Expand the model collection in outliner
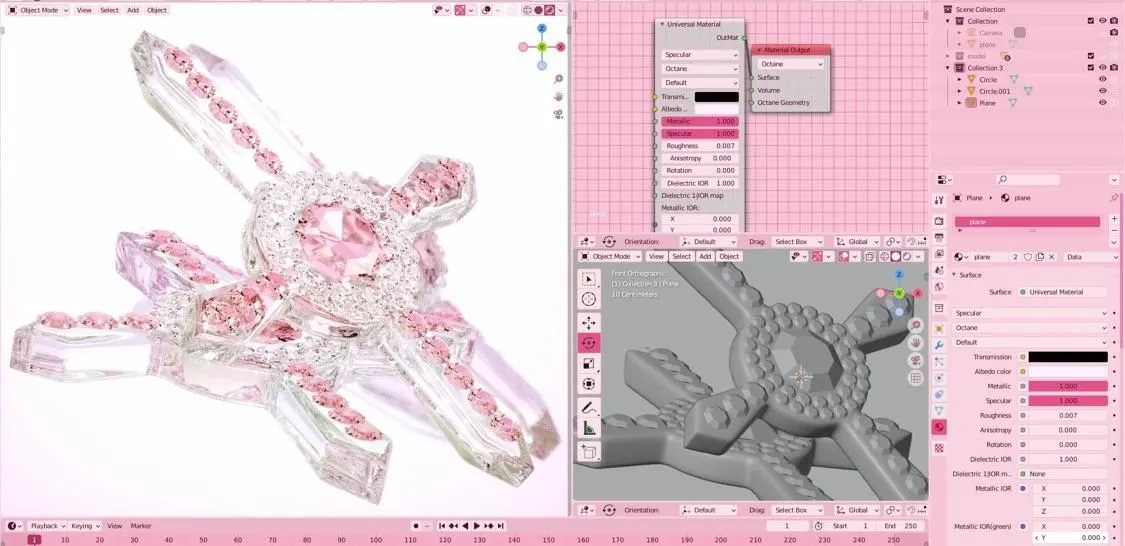Viewport: 1125px width, 546px height. pyautogui.click(x=948, y=56)
